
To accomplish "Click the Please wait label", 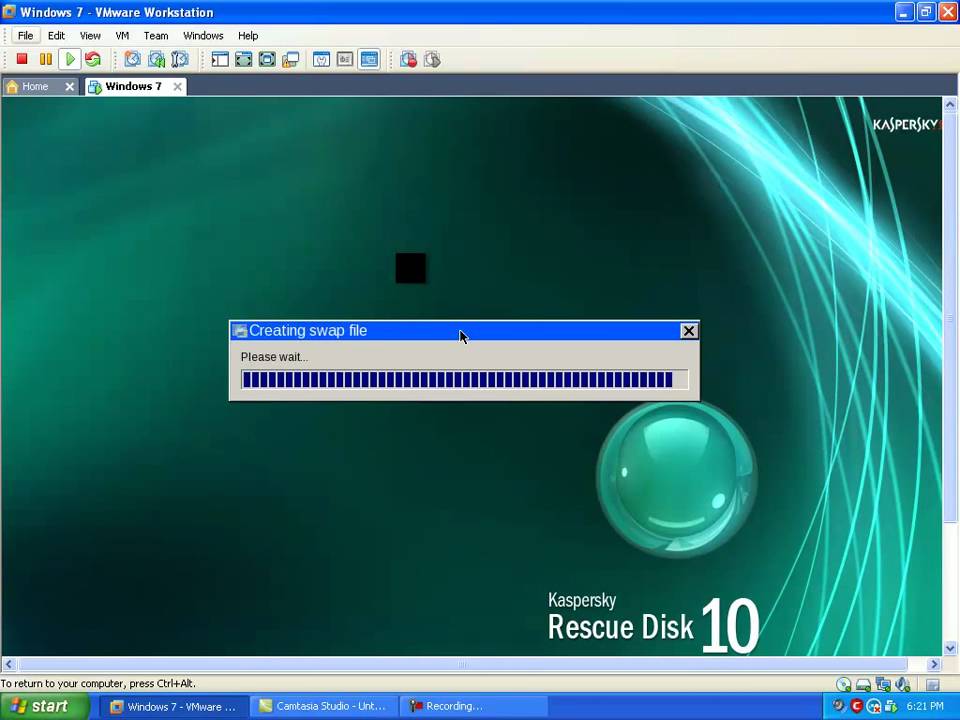I will click(274, 357).
